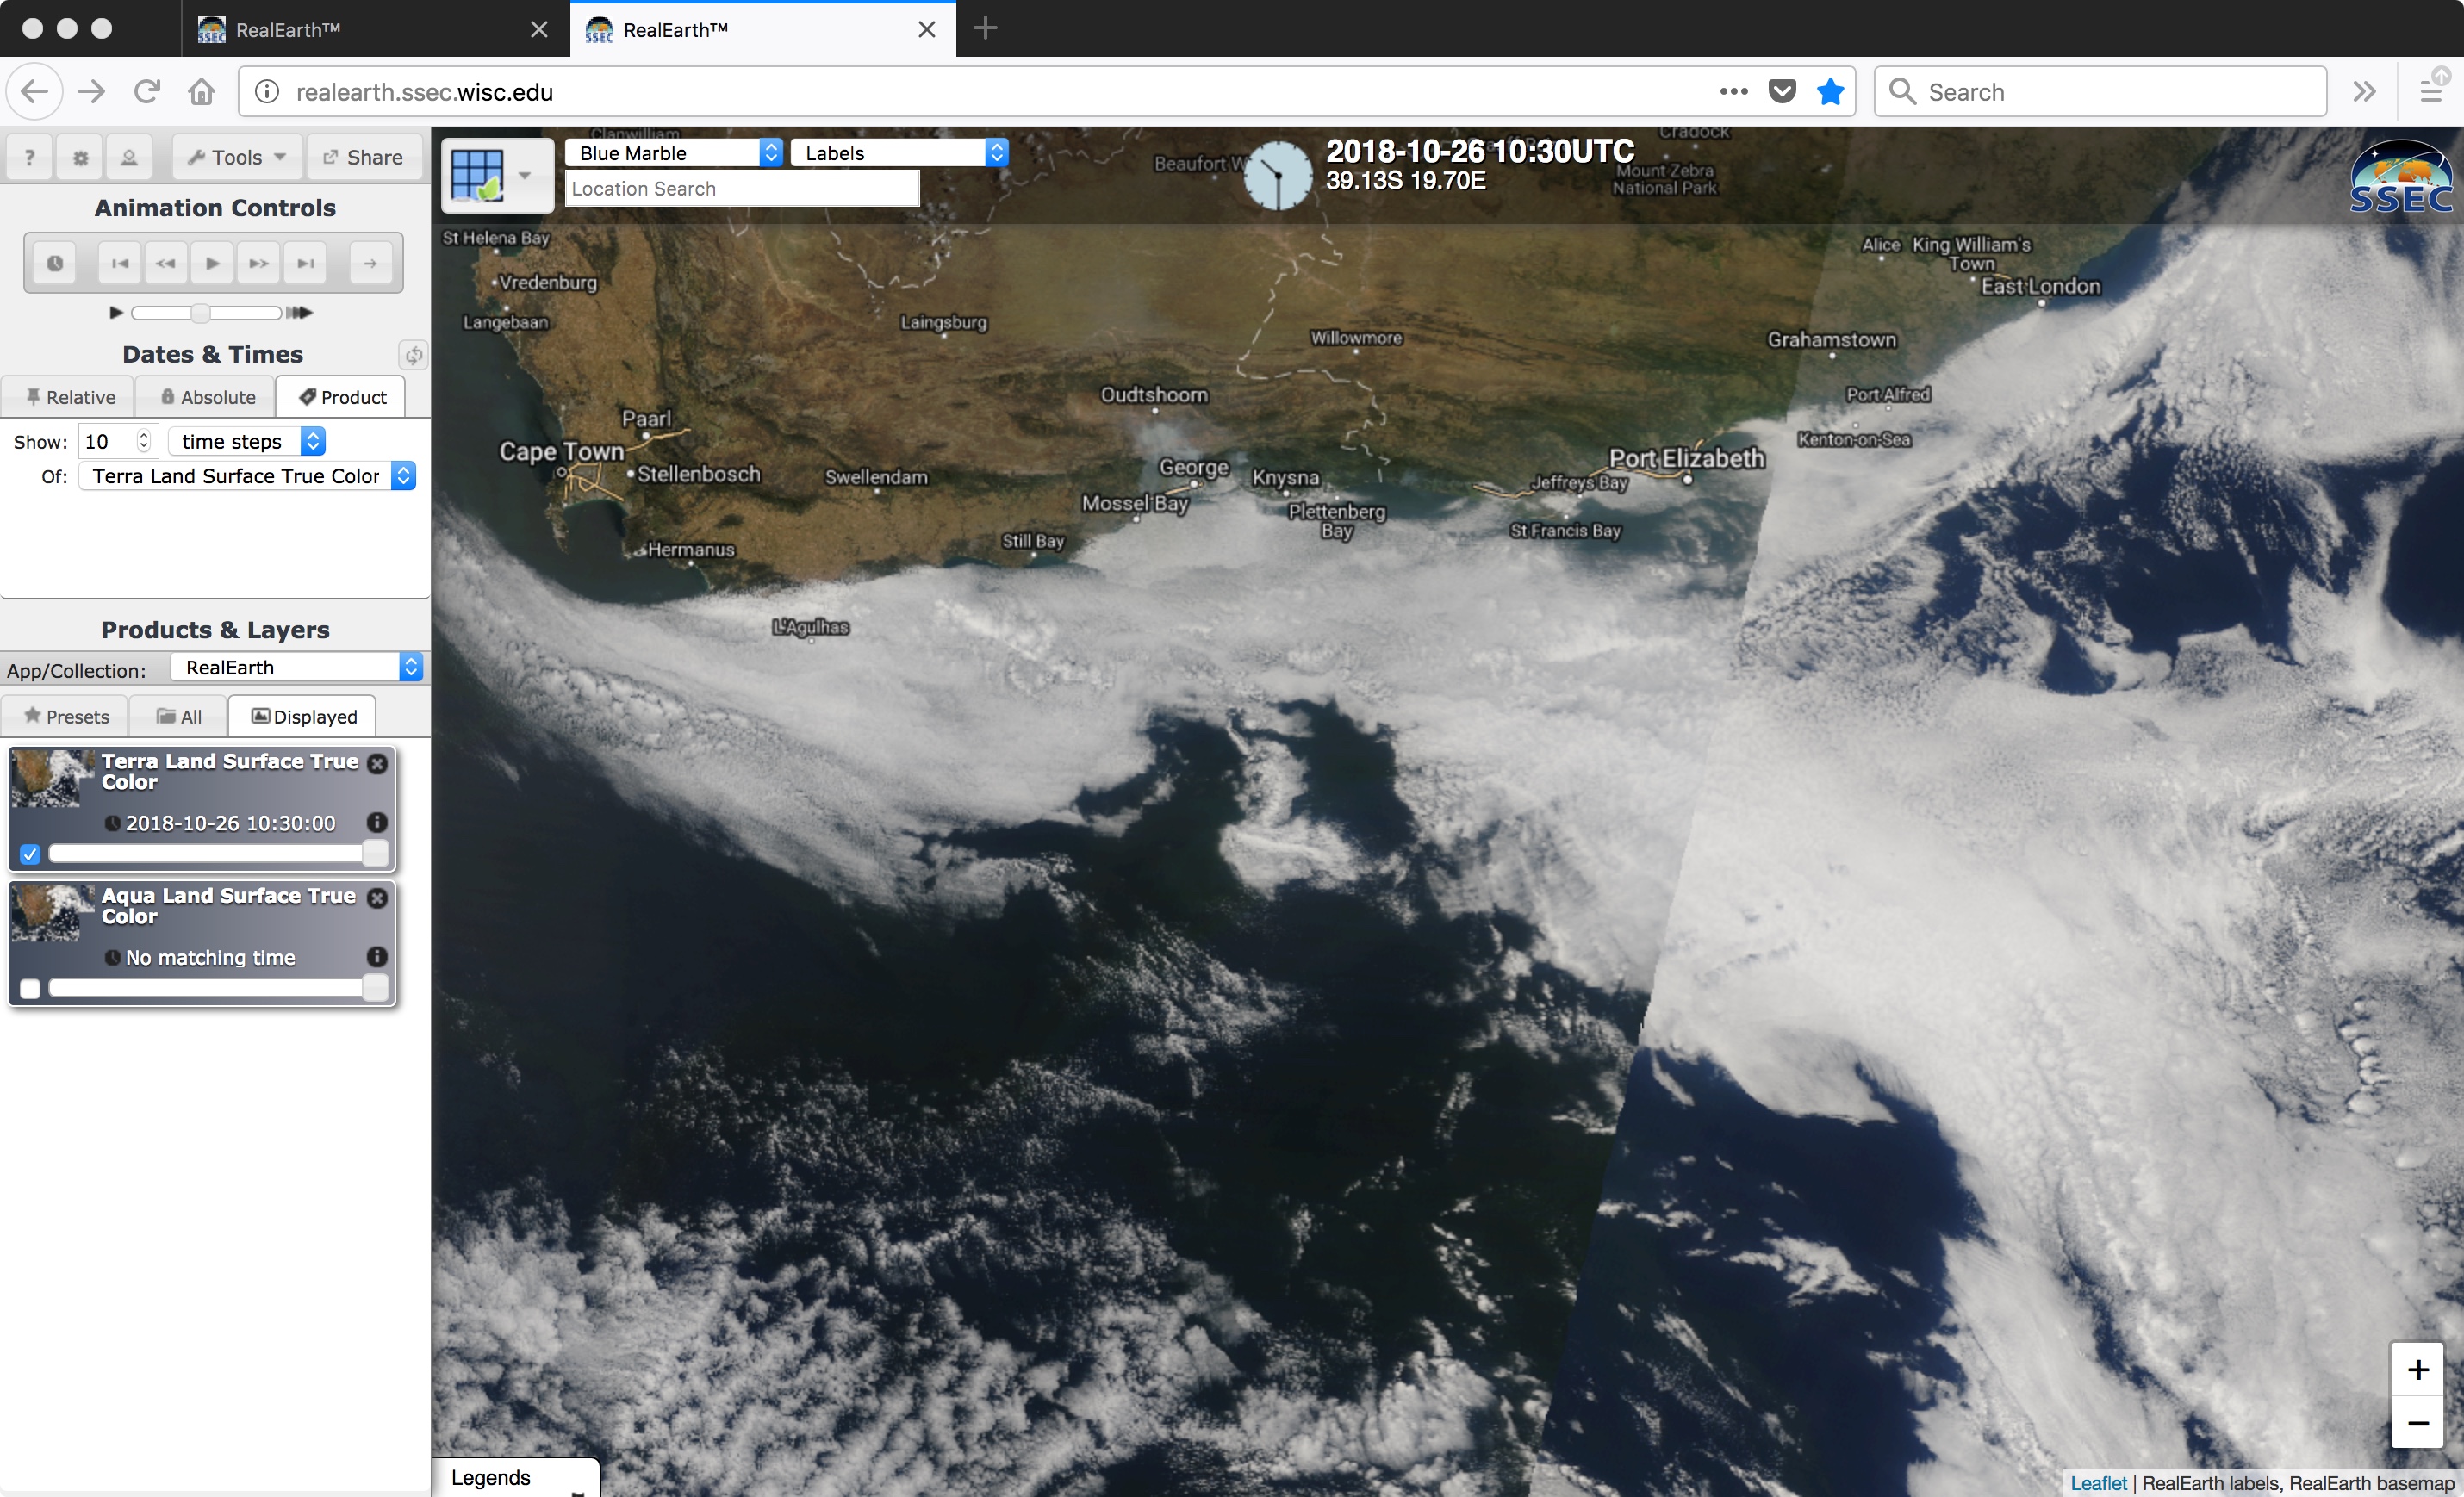Adjust the Terra layer opacity slider
Viewport: 2464px width, 1497px height.
375,853
